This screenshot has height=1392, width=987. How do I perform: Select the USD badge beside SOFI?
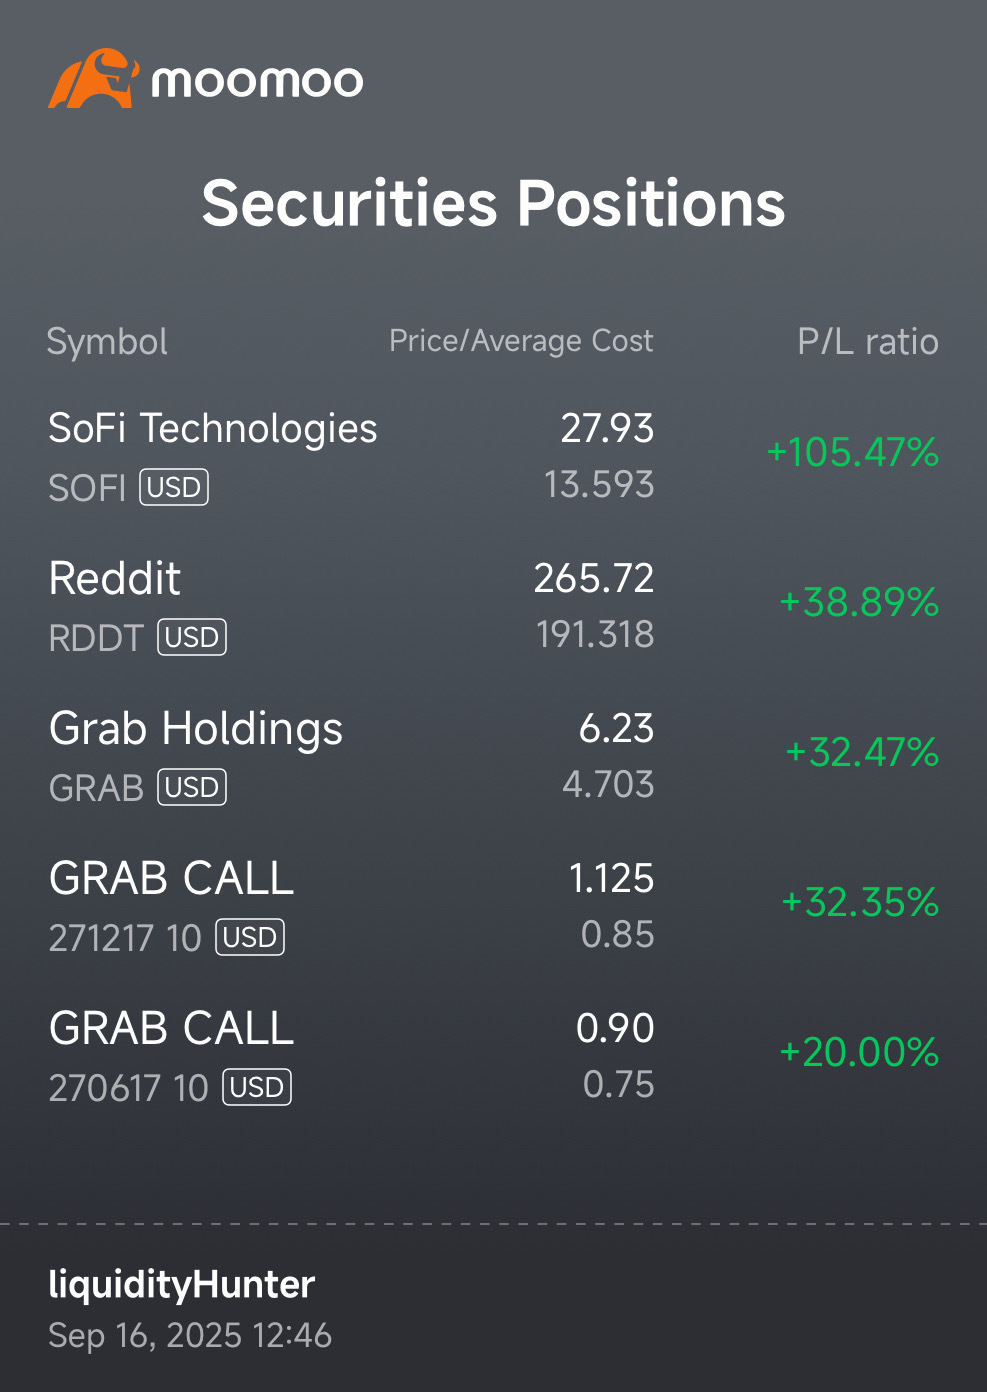(174, 487)
